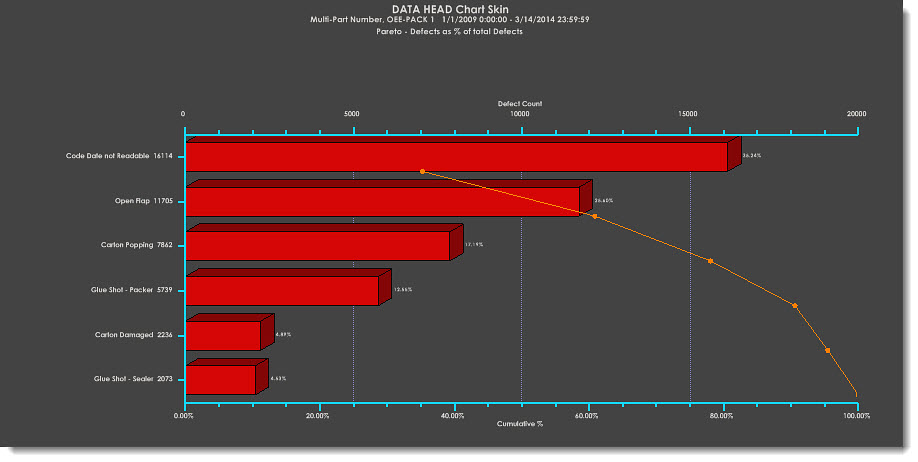Select the 10000 tick on Defect Count axis
Screen dimensions: 918x462
click(x=520, y=114)
